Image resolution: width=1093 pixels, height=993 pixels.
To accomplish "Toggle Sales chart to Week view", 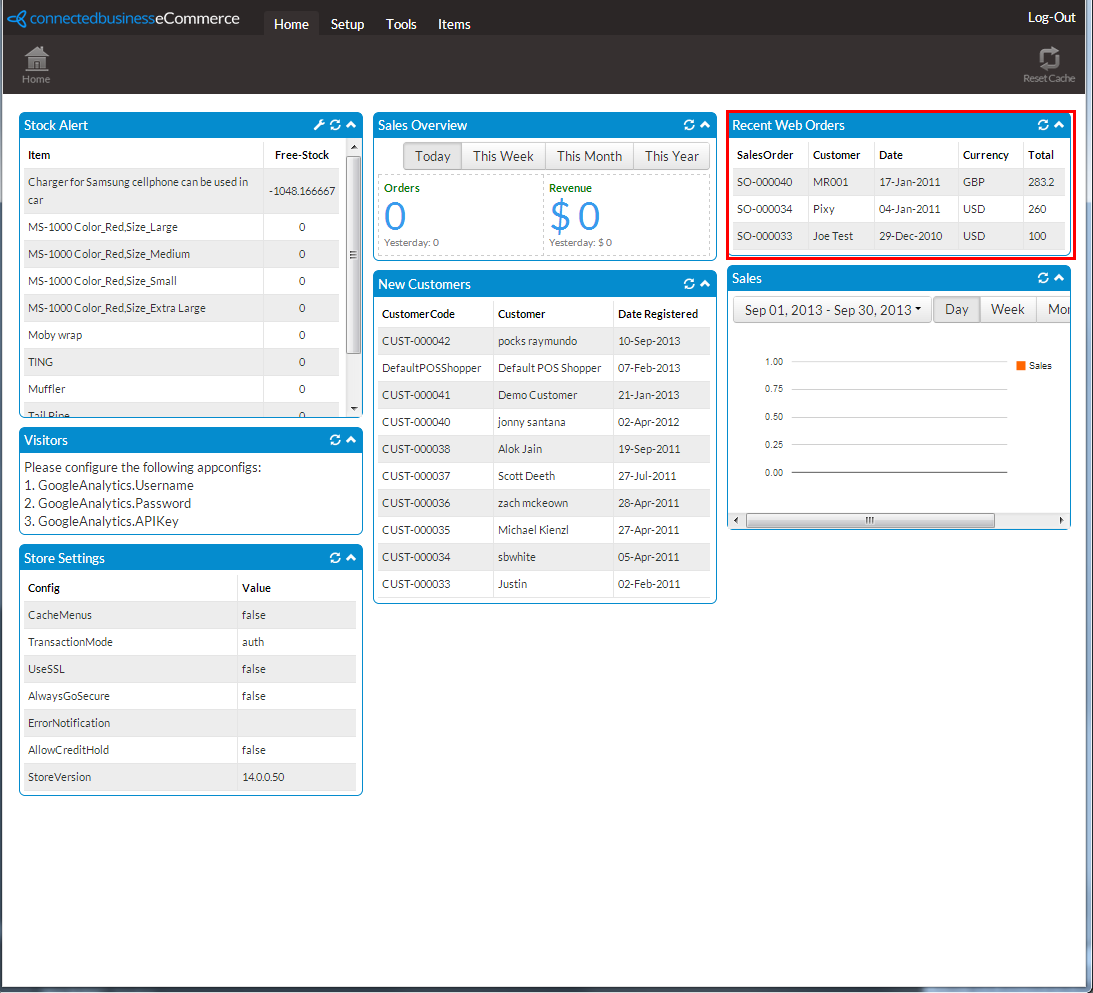I will [x=1007, y=309].
